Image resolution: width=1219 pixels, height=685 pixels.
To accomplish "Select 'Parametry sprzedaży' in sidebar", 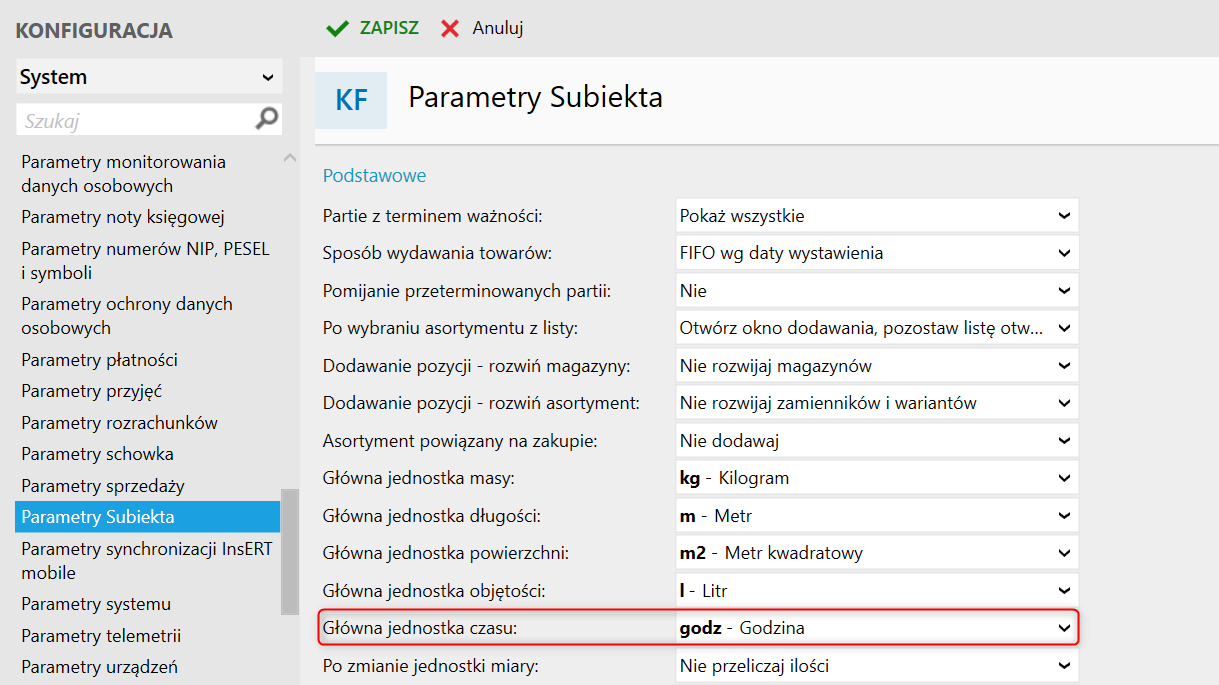I will (103, 486).
